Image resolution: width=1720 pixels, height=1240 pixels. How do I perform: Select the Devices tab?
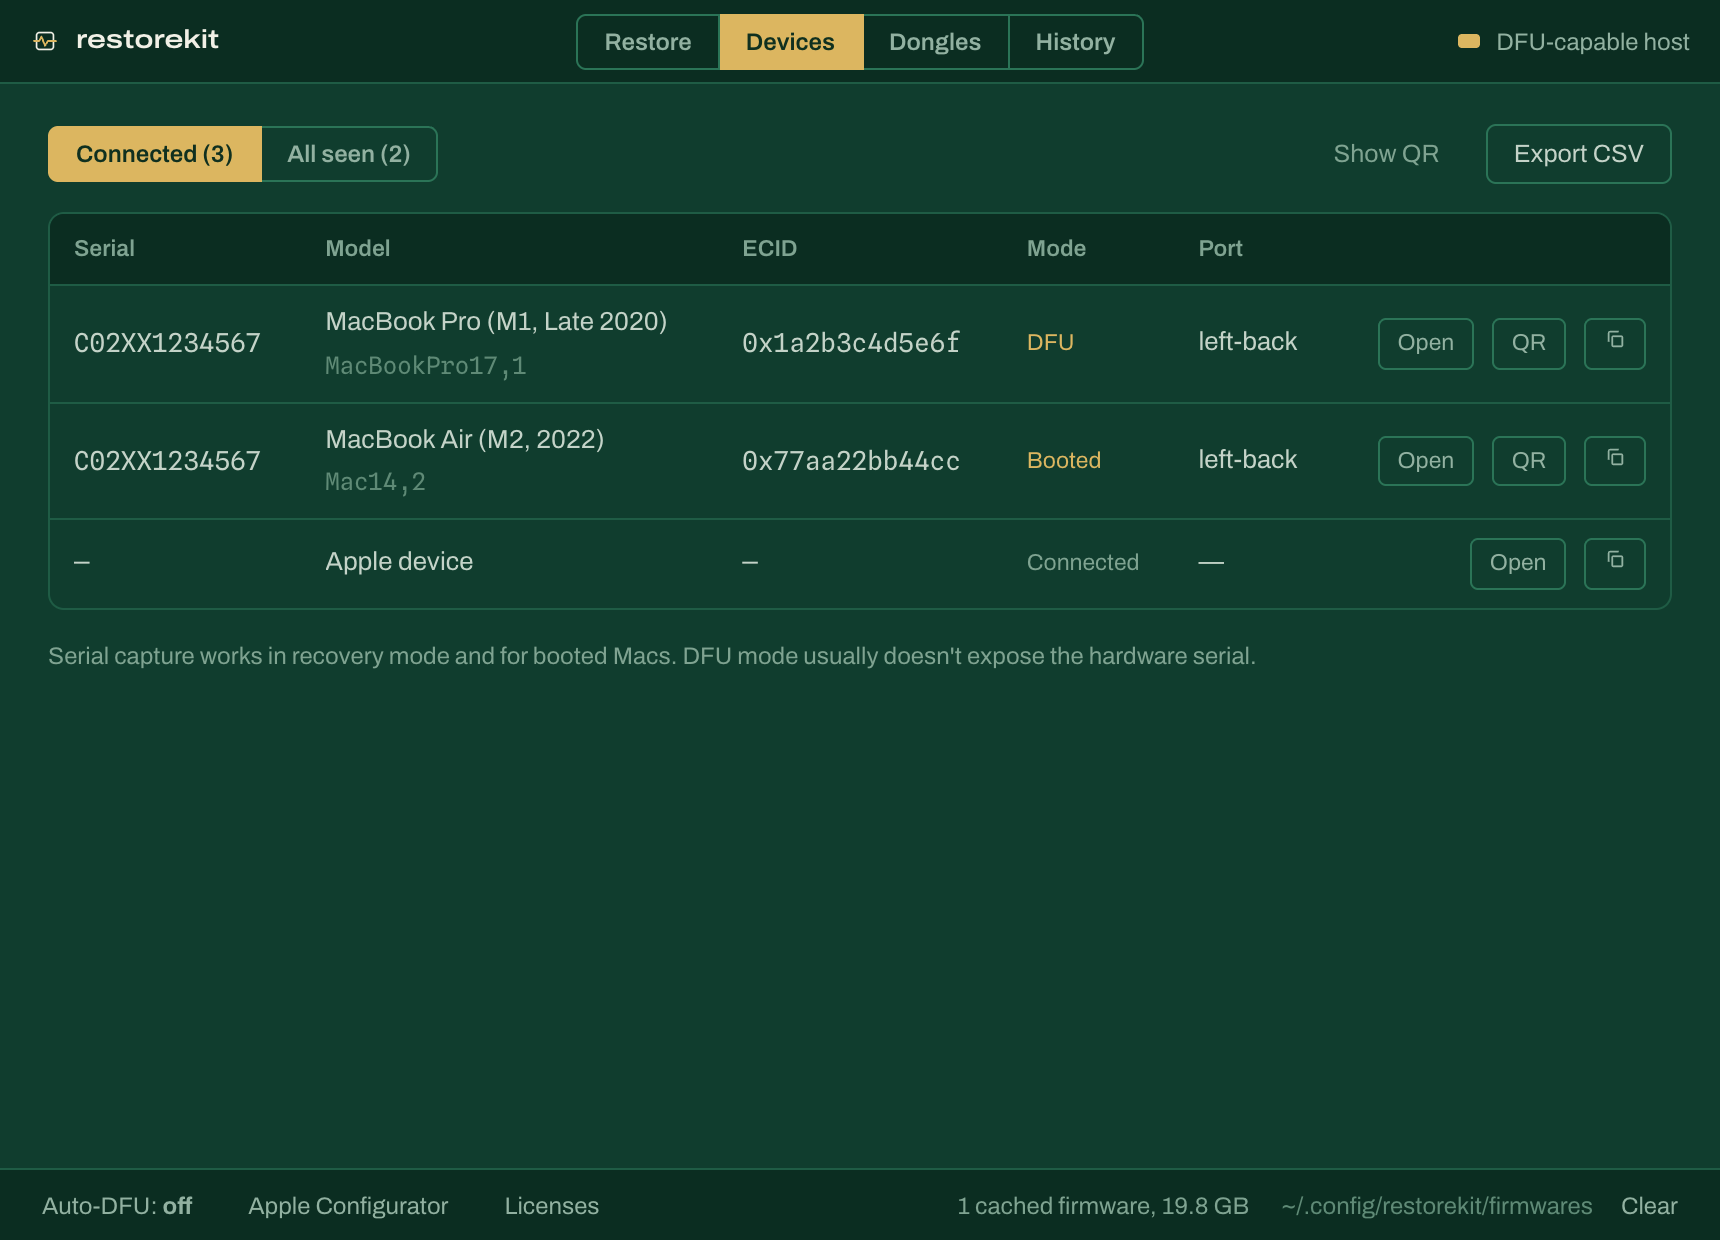pyautogui.click(x=790, y=42)
